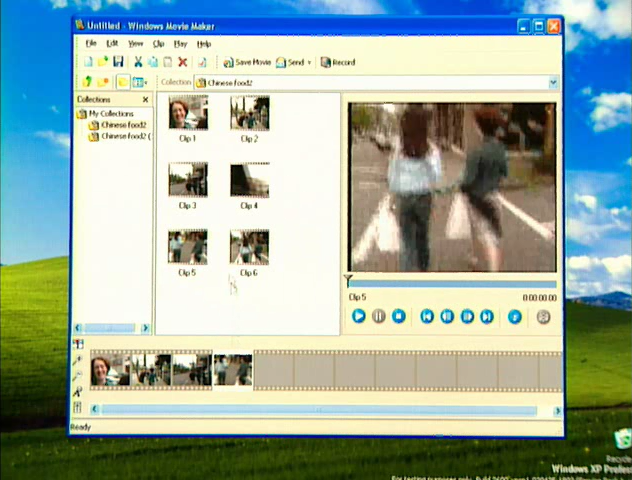Screen dimensions: 632x480
Task: Click the Back button in monitor
Action: (427, 316)
